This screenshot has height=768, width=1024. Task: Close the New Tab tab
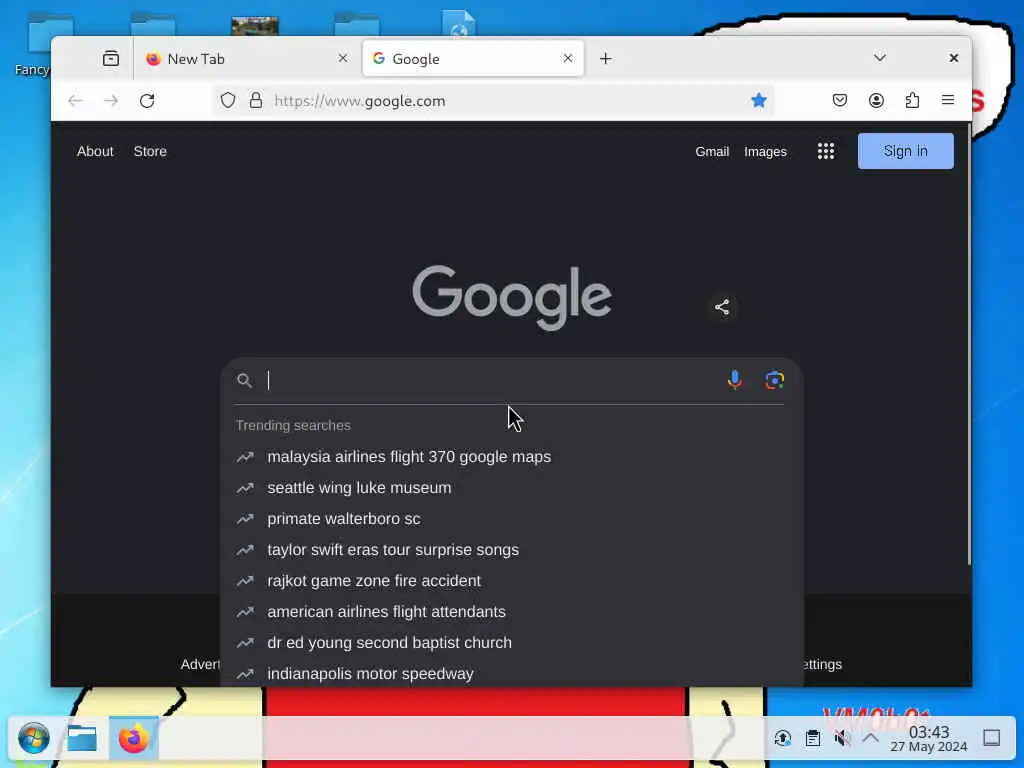click(343, 58)
